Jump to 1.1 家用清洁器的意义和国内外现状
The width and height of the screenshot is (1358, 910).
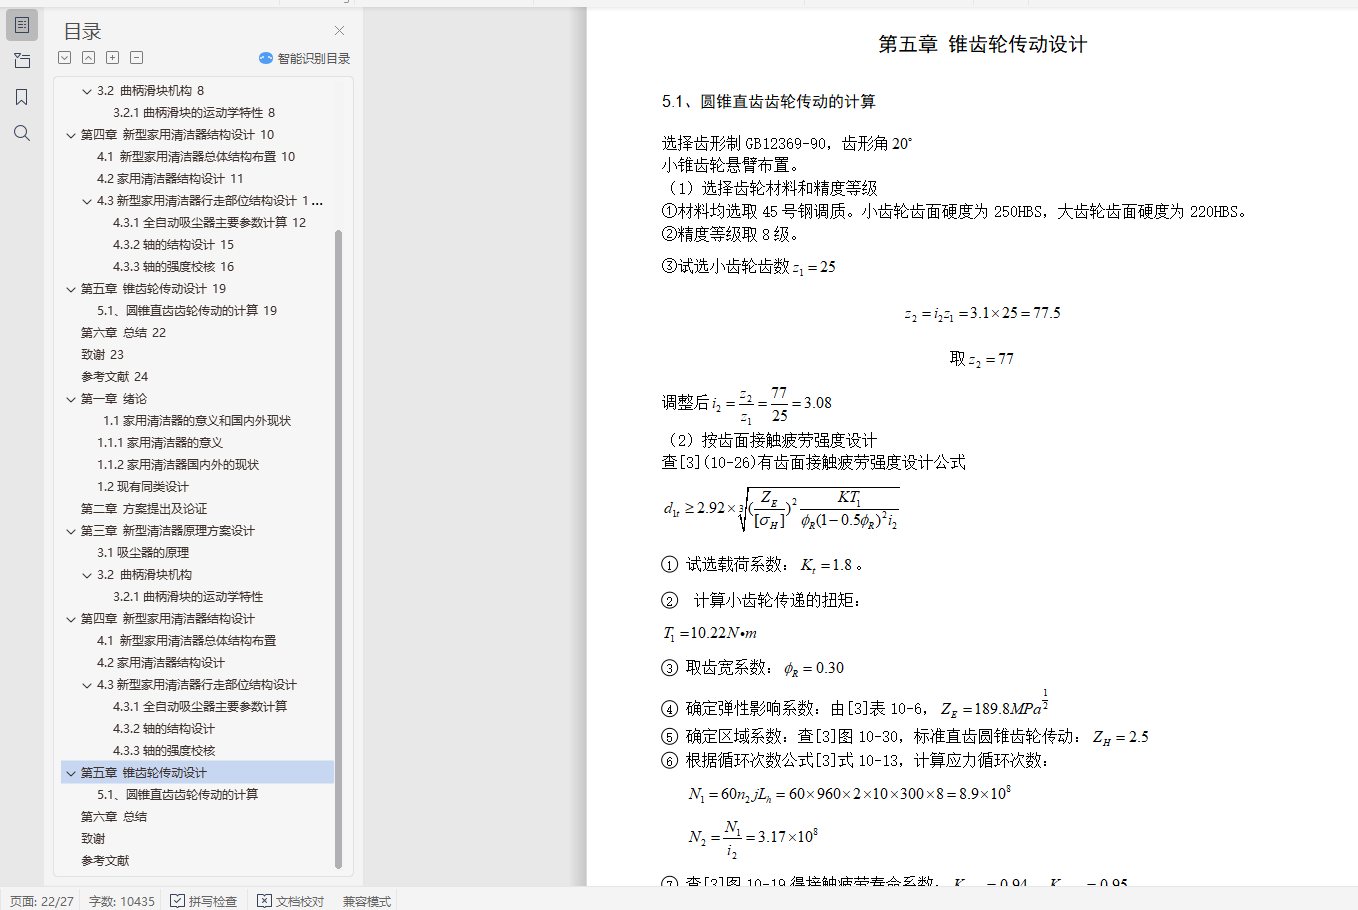[197, 421]
